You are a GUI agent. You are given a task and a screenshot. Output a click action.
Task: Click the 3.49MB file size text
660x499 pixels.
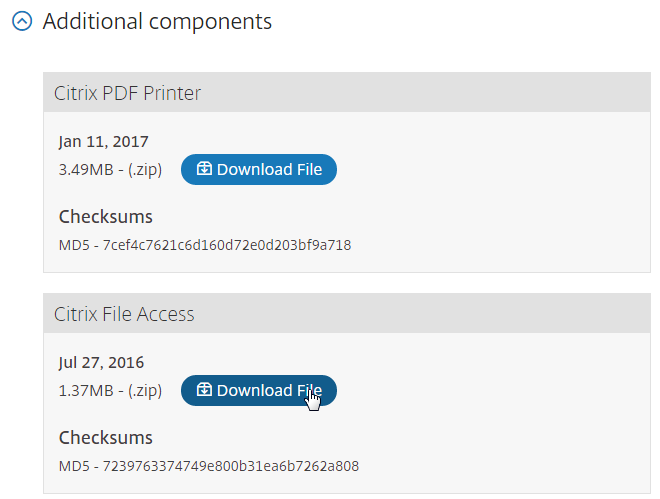[x=86, y=170]
